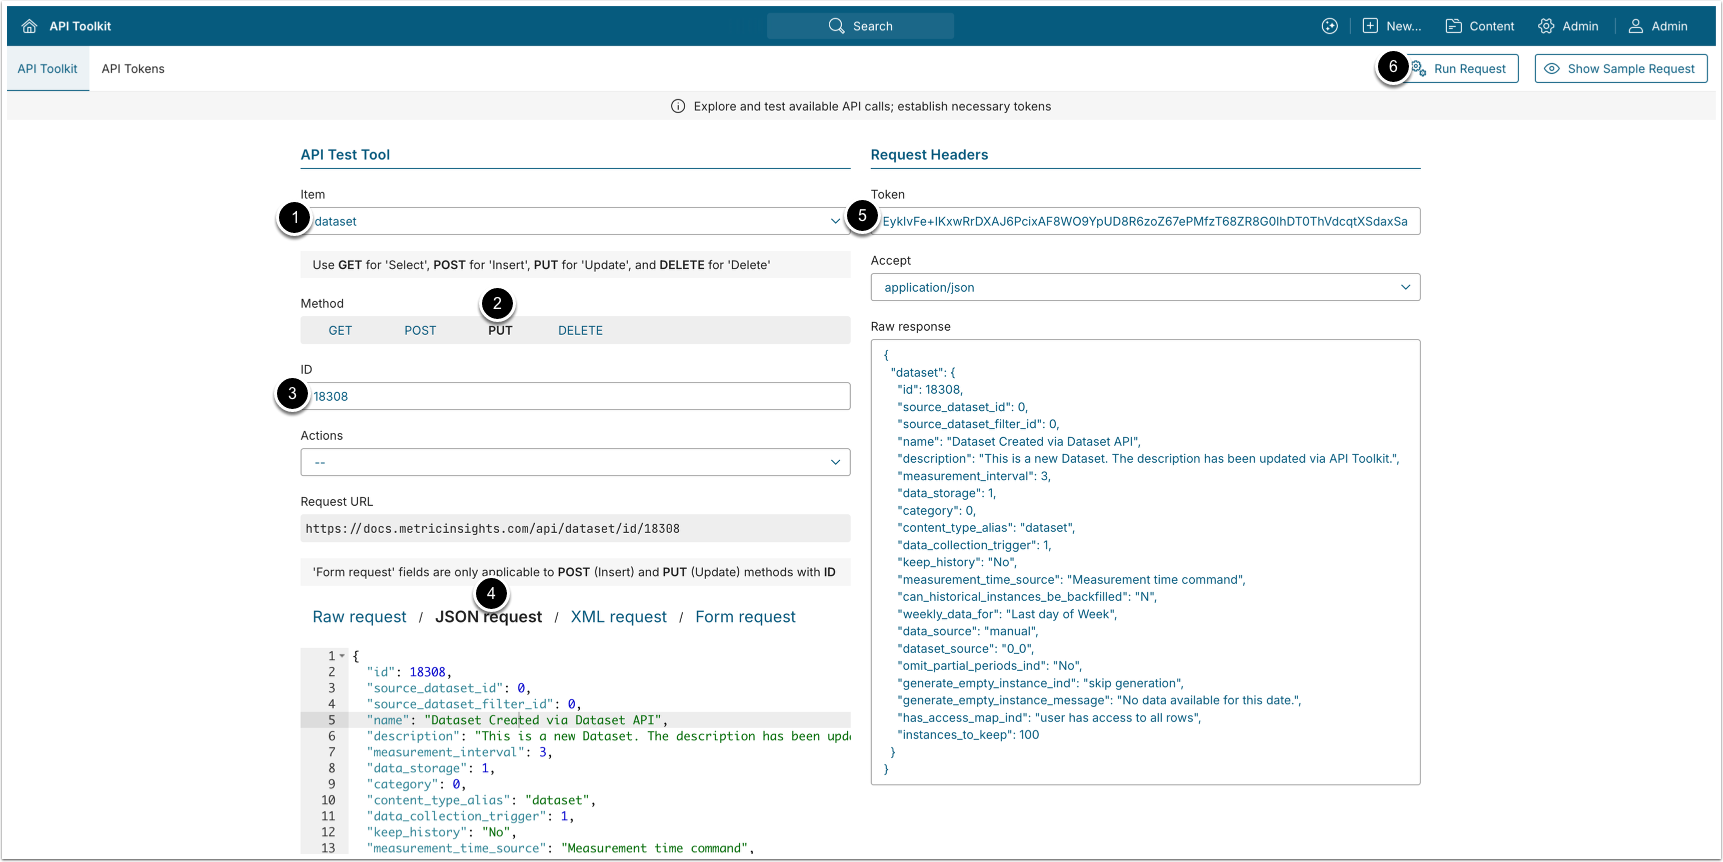
Task: Click the search magnifier icon
Action: point(836,26)
